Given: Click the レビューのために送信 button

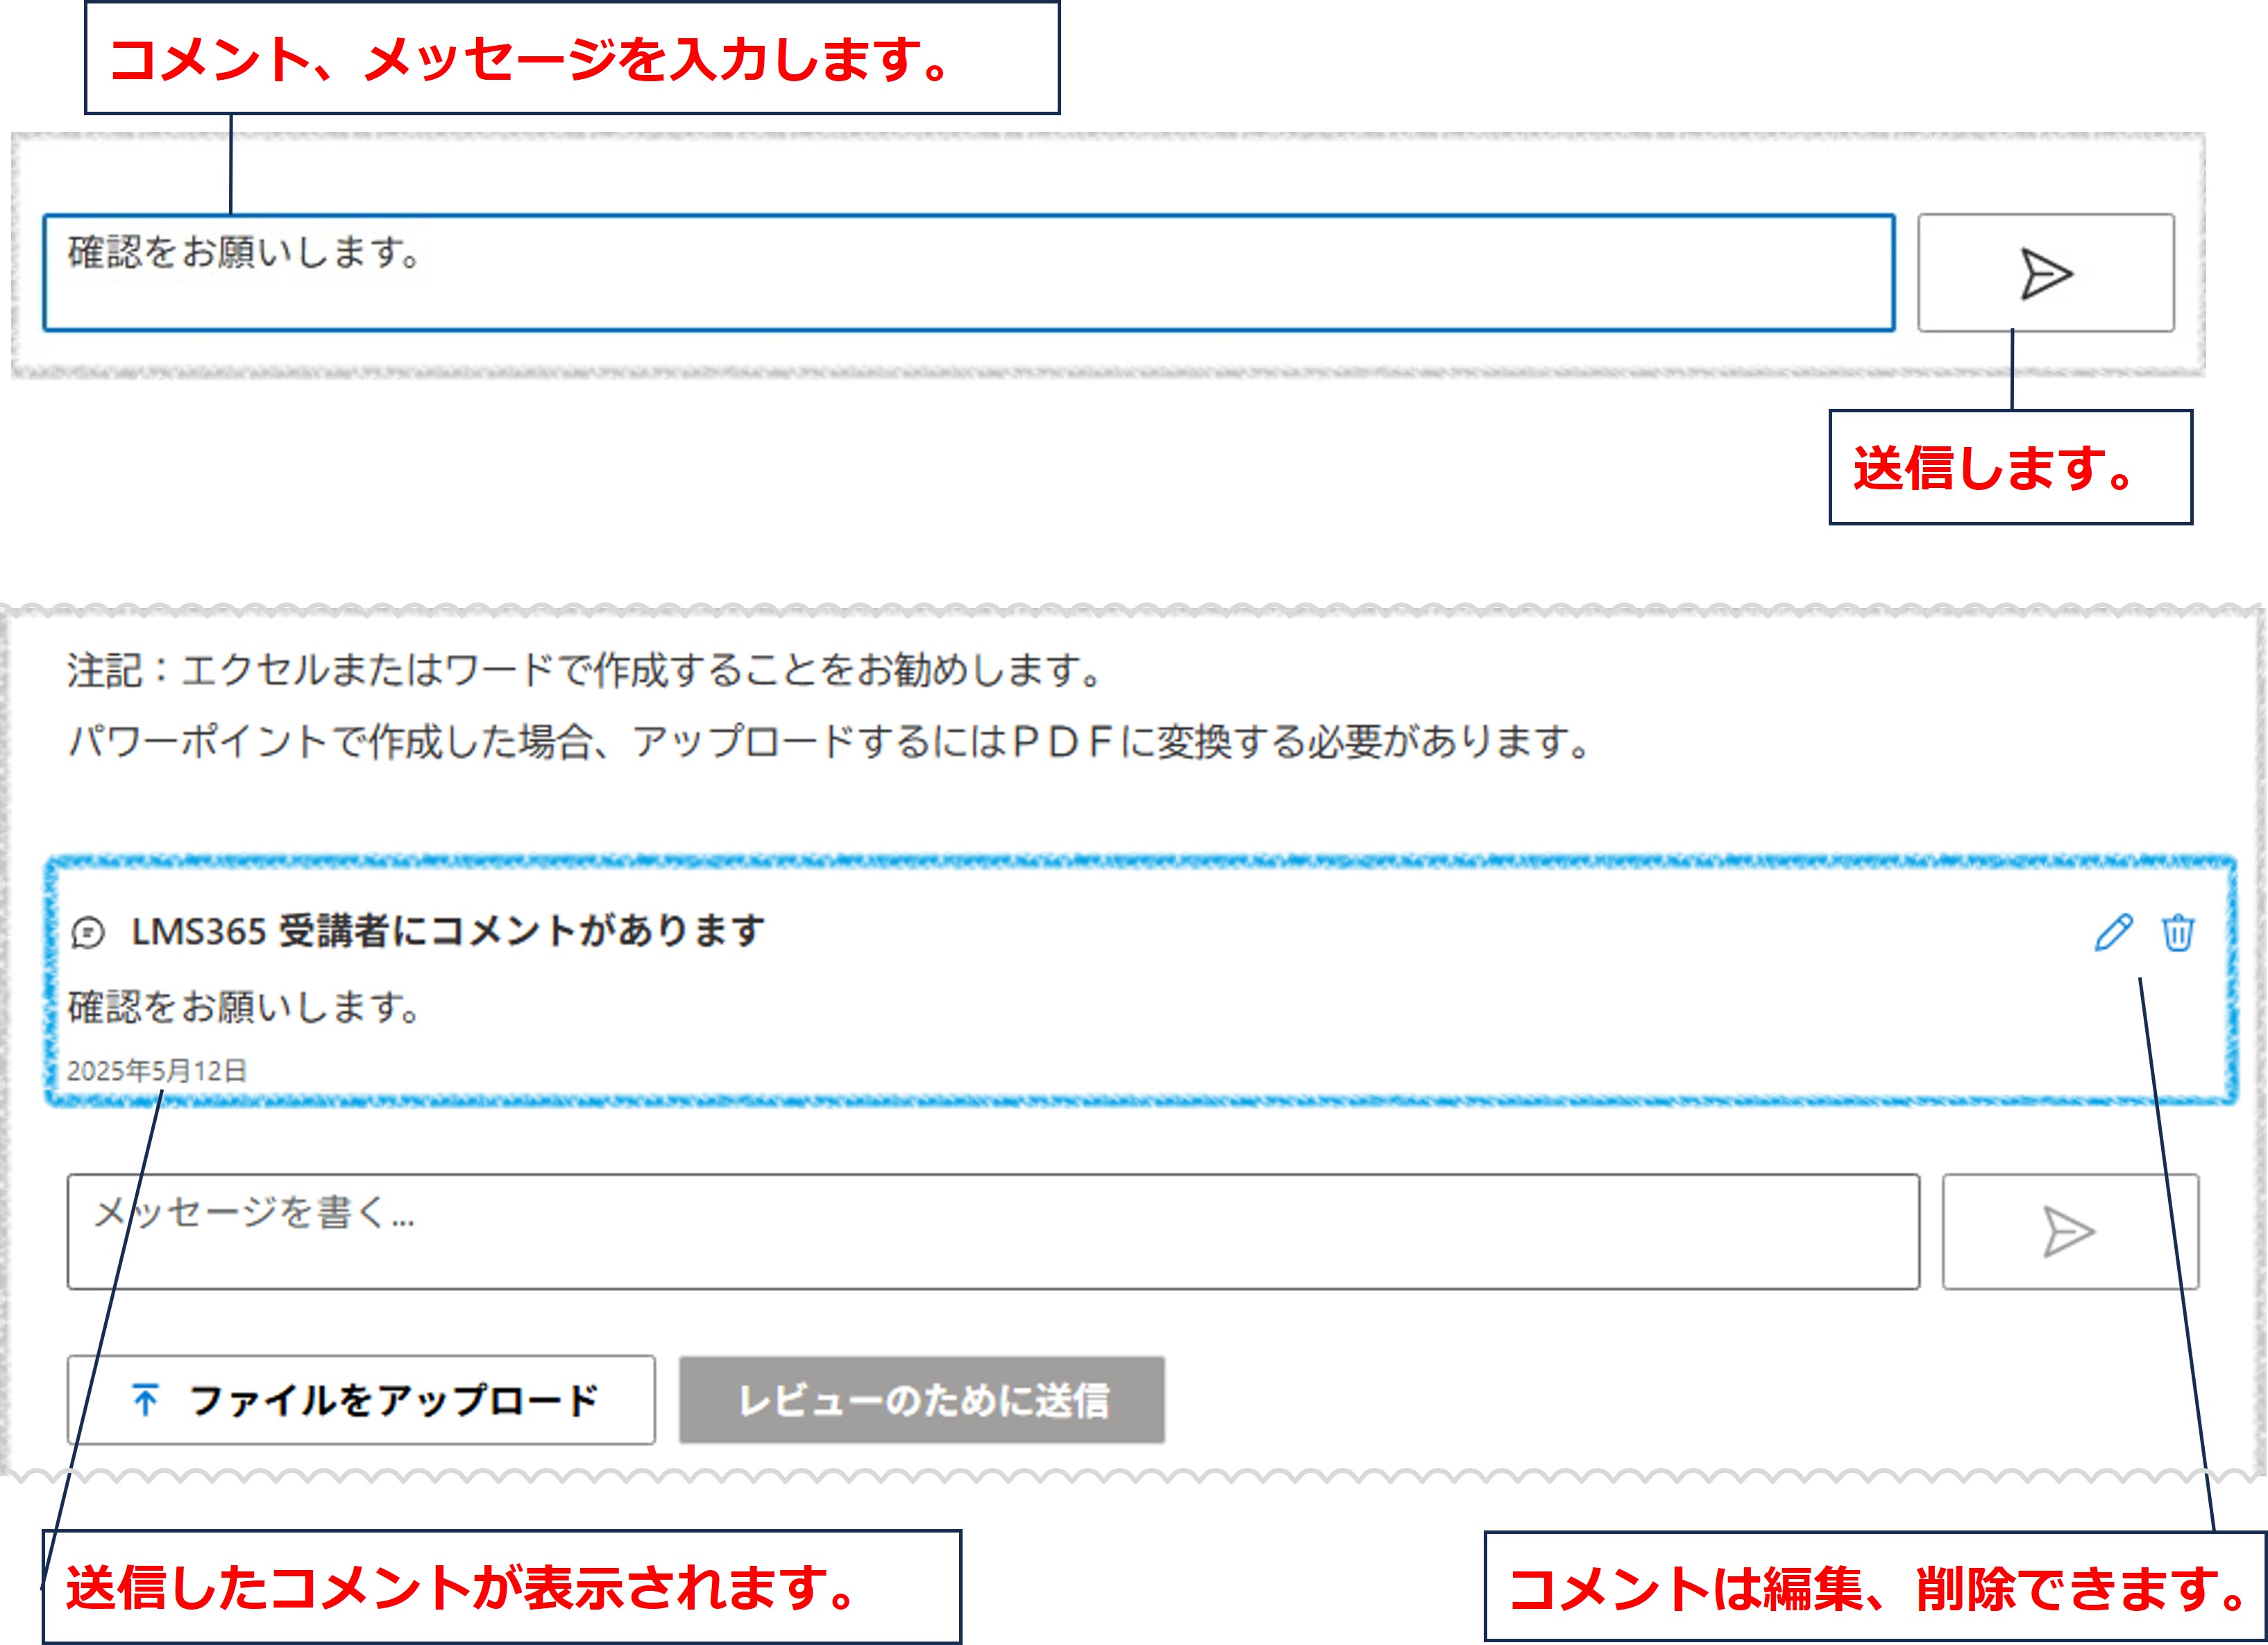Looking at the screenshot, I should [922, 1400].
